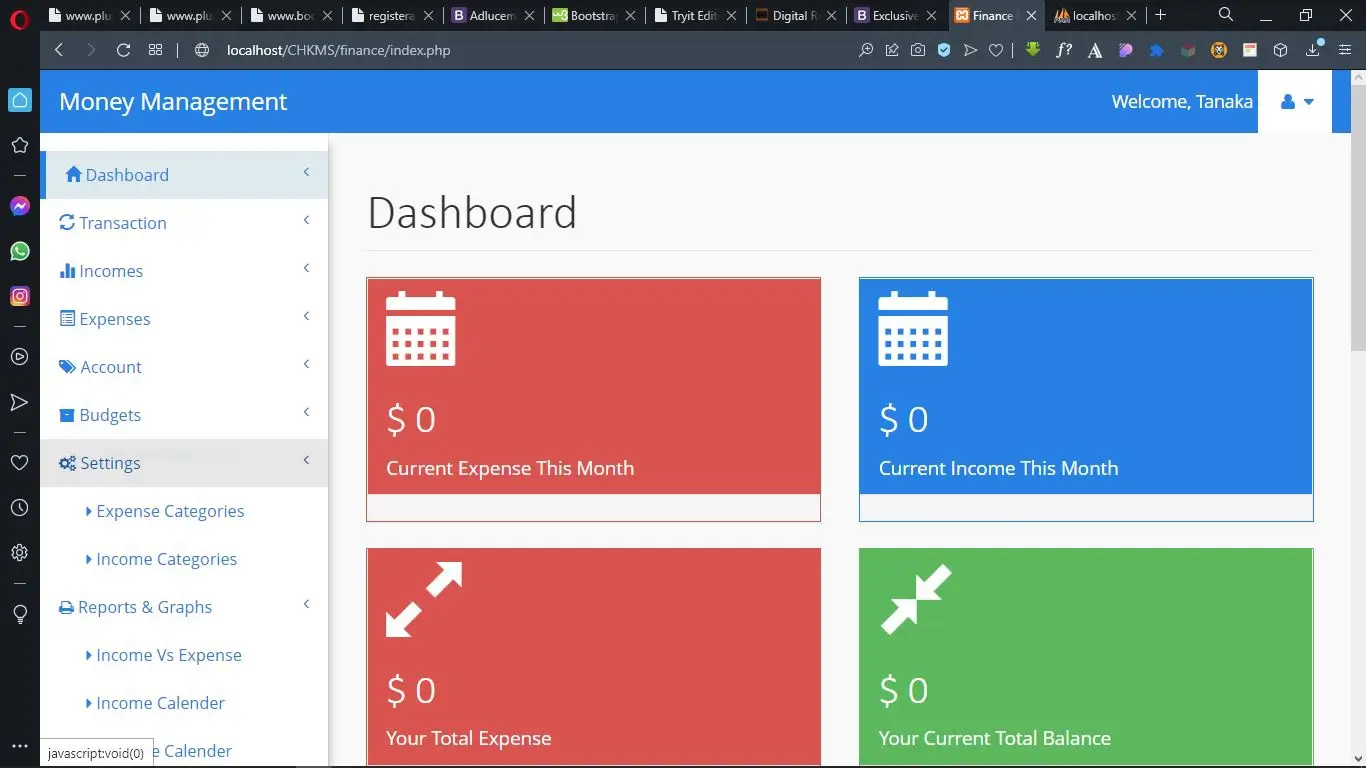Click the Transaction refresh icon
Image resolution: width=1366 pixels, height=768 pixels.
pos(67,223)
